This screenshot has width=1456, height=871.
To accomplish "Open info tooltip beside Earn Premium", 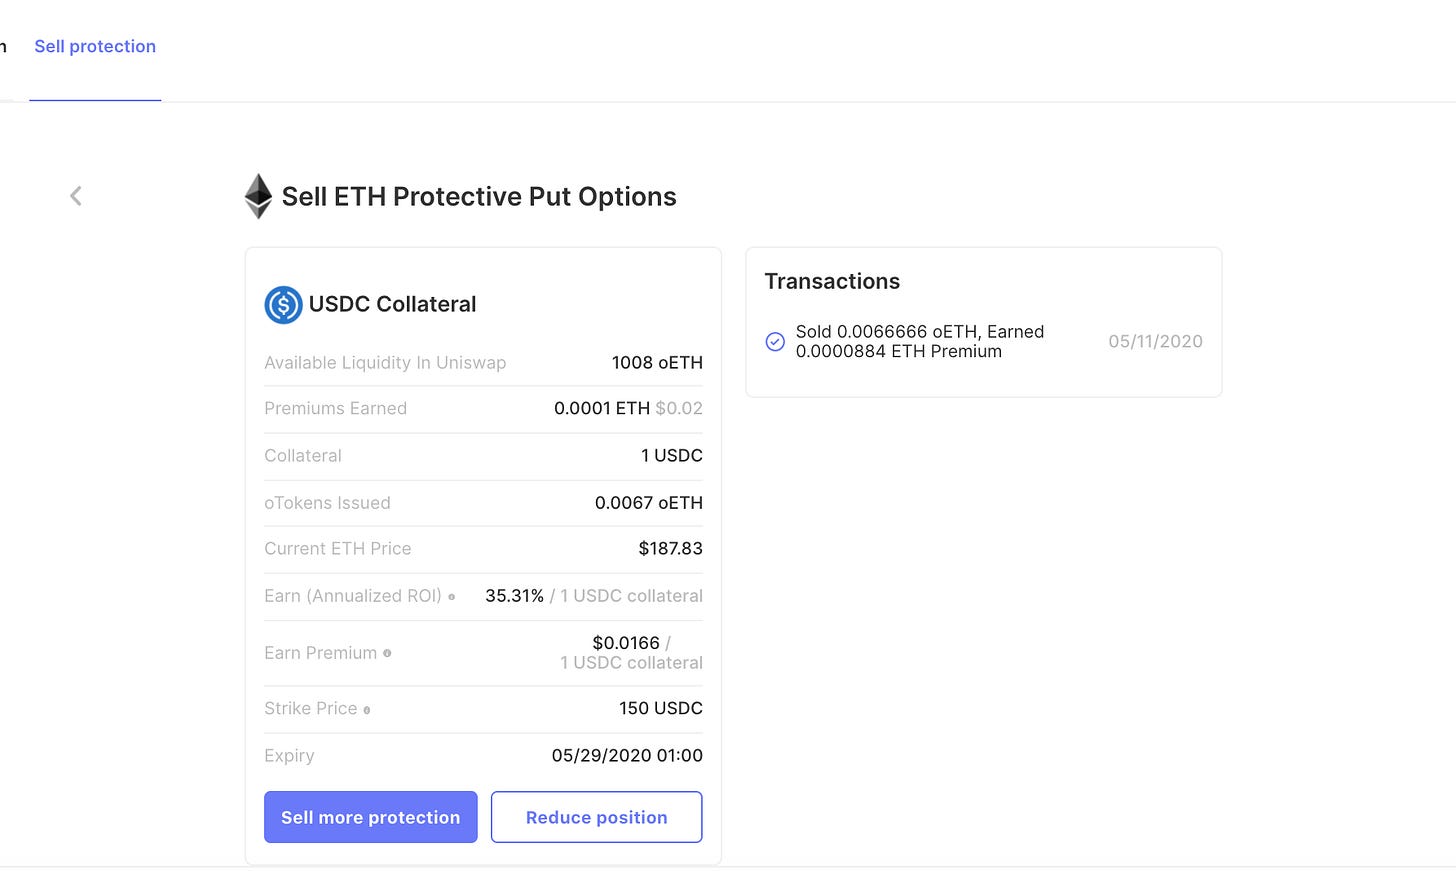I will click(387, 653).
